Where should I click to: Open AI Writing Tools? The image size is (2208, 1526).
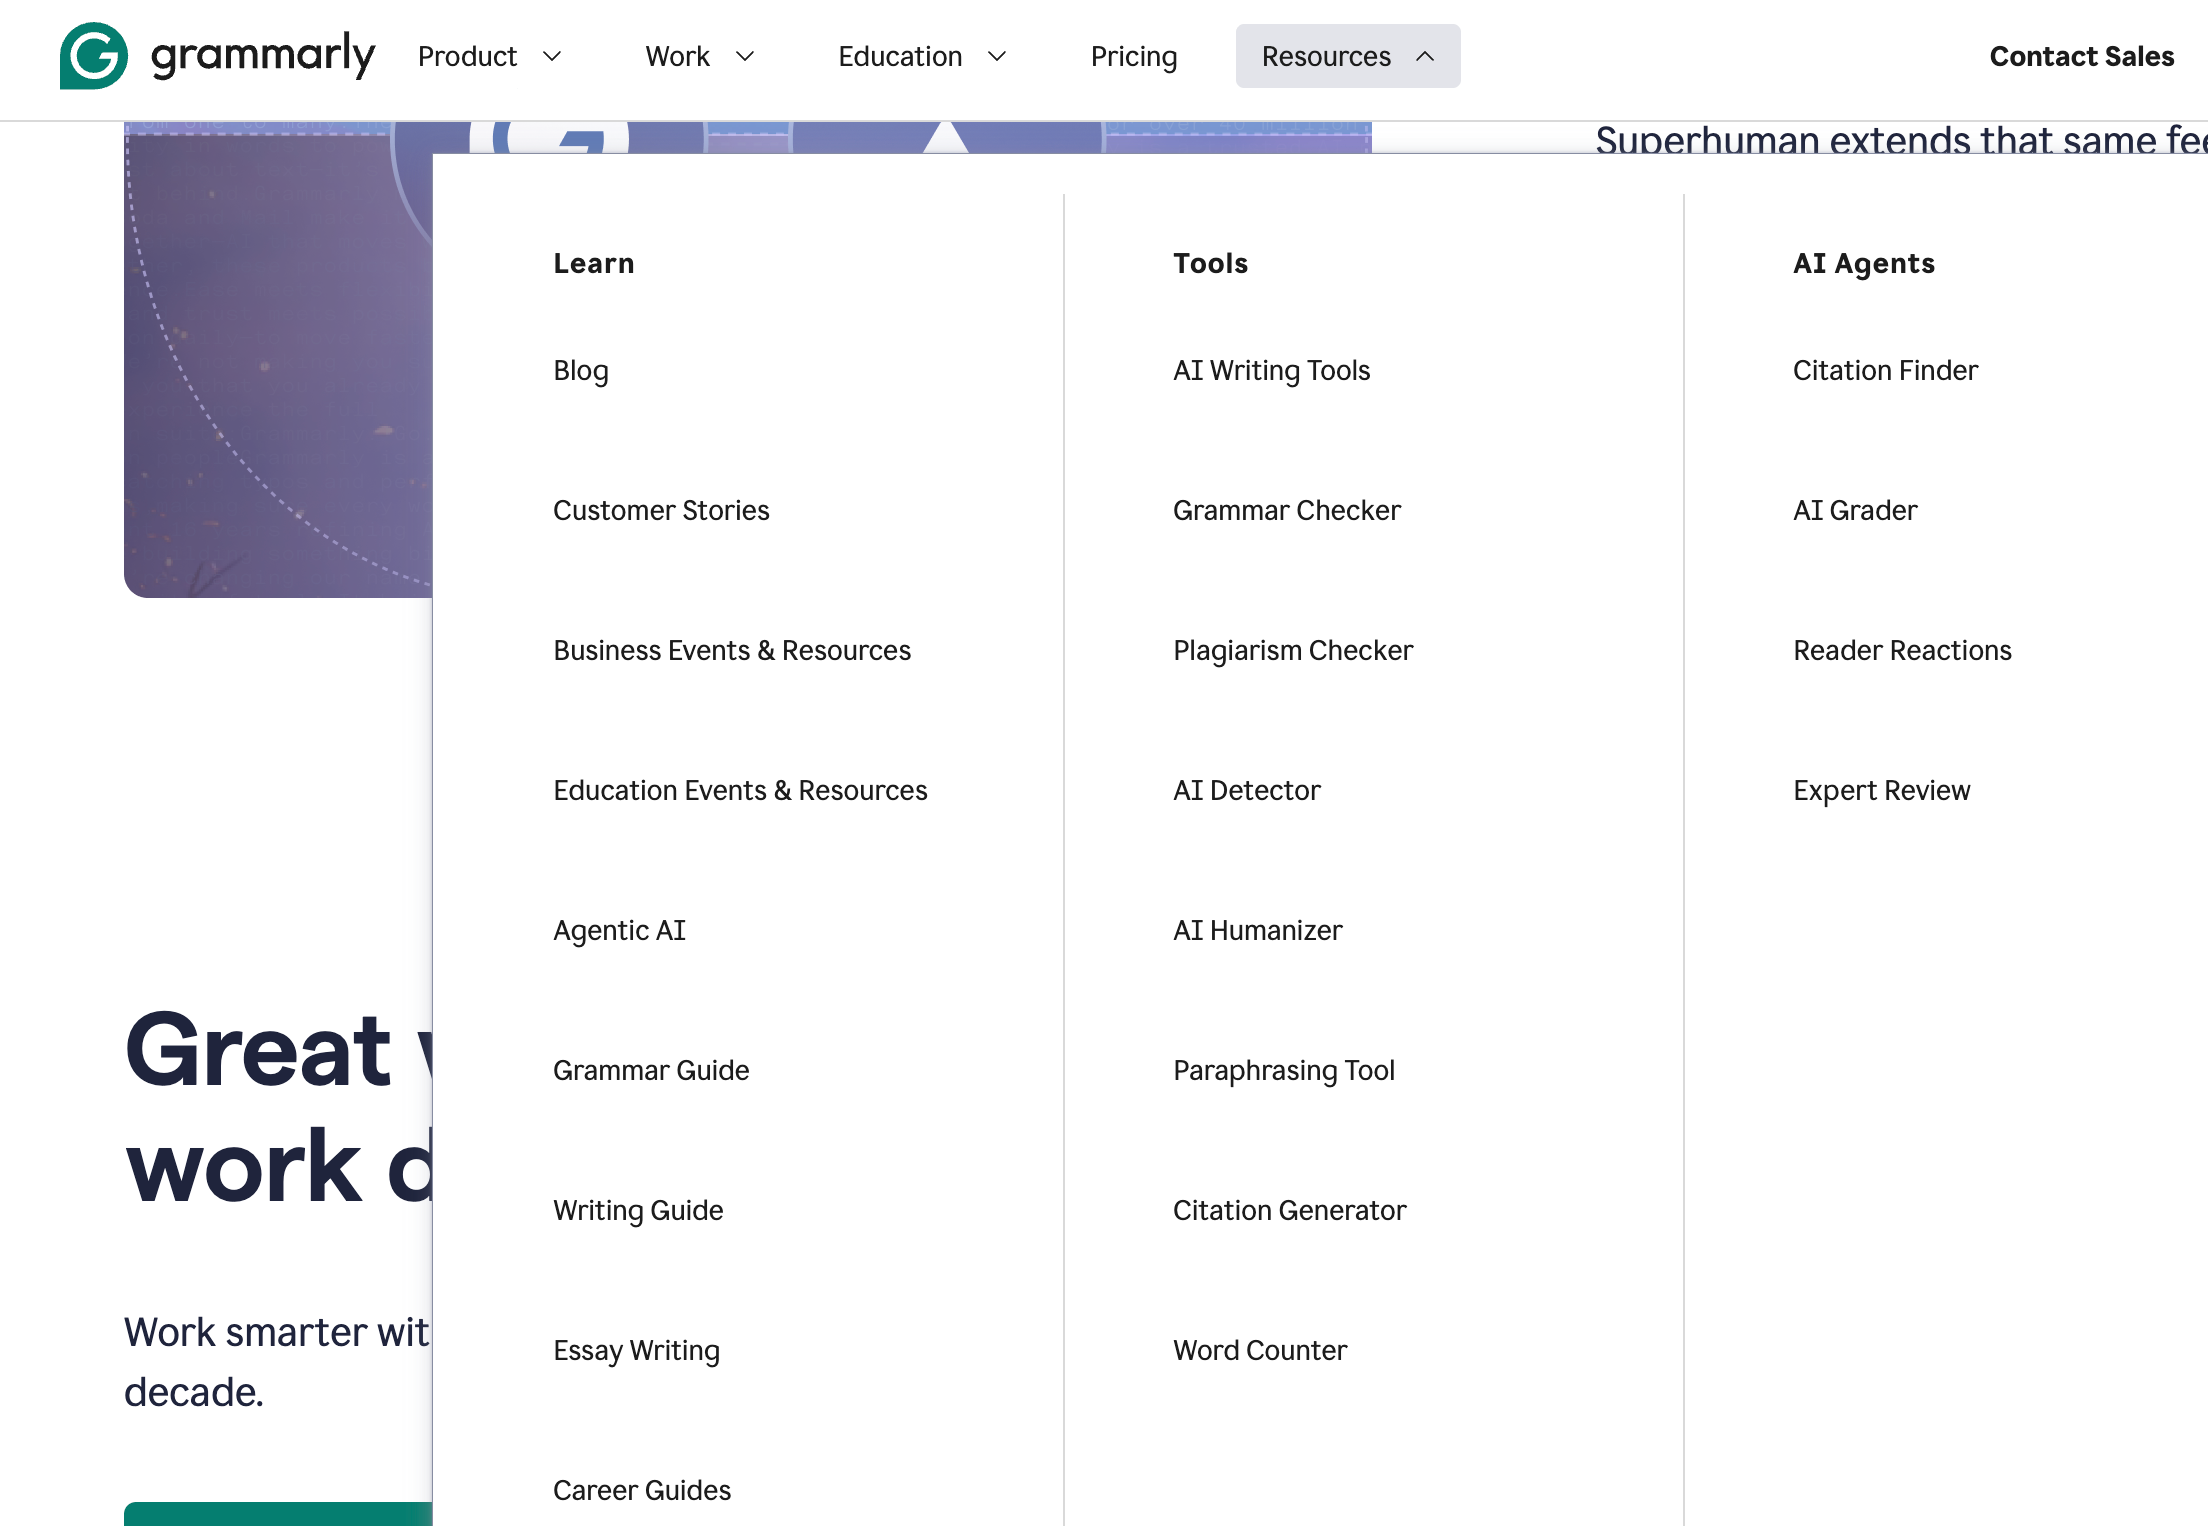[1271, 371]
